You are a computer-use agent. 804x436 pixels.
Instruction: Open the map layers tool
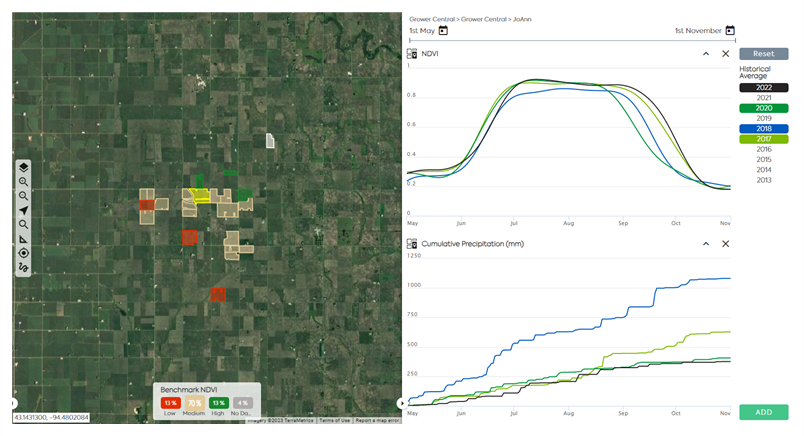pos(23,167)
